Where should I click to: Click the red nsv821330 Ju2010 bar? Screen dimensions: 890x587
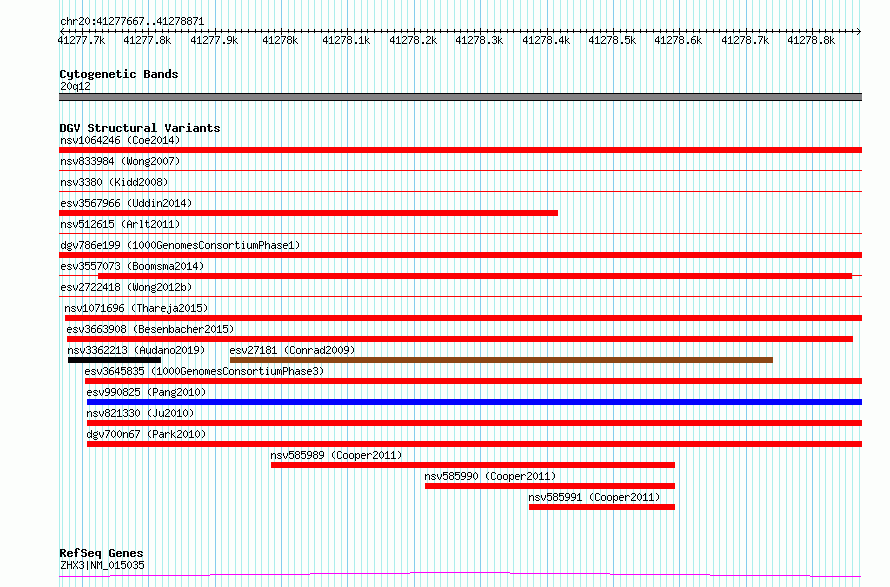pos(474,423)
